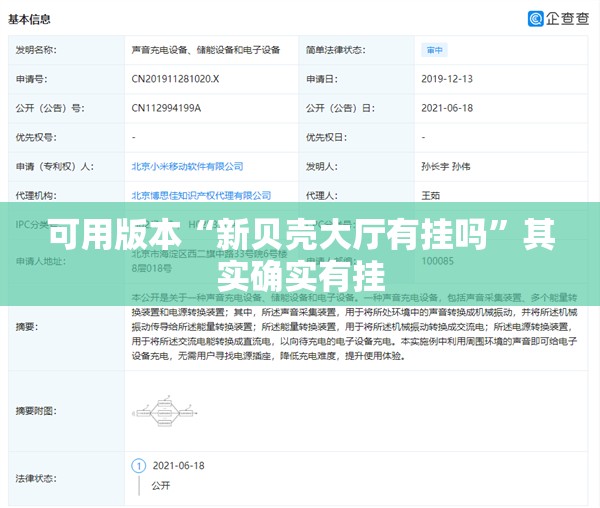Viewport: 600px width, 508px height.
Task: Click the 公开（公告）号 label
Action: [50, 108]
